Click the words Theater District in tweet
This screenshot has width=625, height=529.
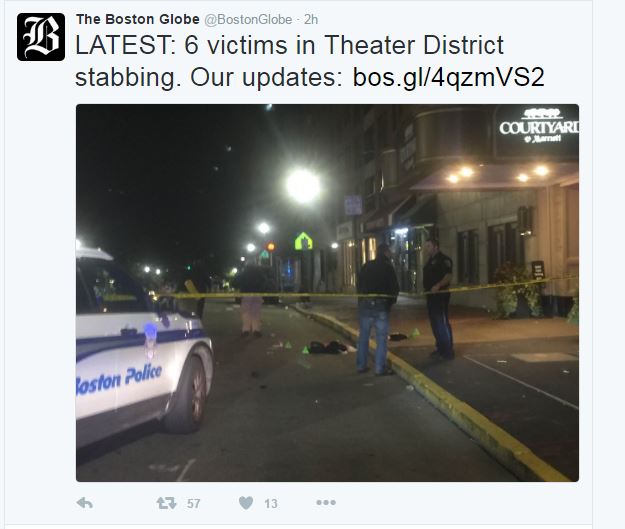pos(415,45)
